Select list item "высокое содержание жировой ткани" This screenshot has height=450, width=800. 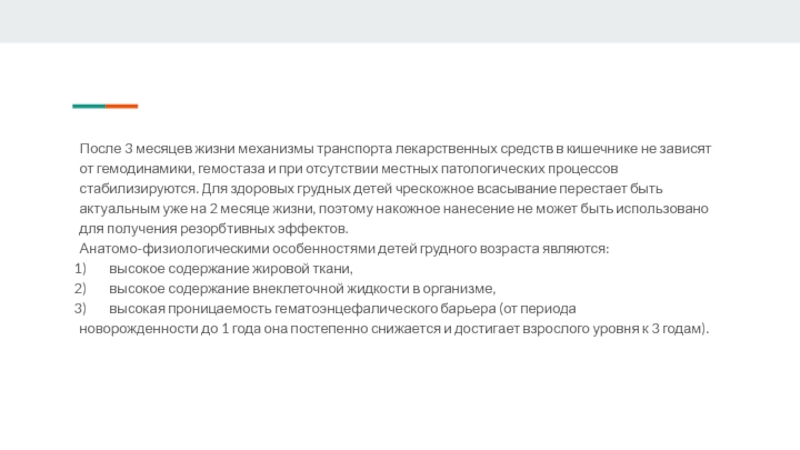pos(231,268)
